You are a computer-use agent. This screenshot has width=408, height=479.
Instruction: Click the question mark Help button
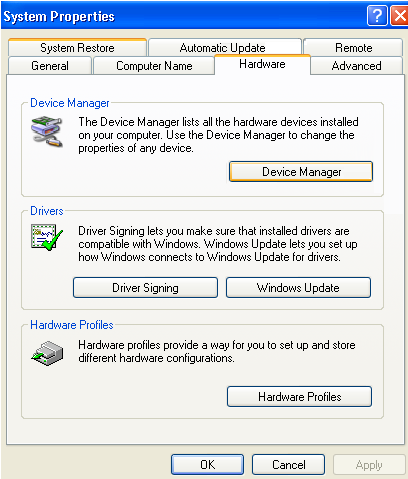click(x=377, y=15)
